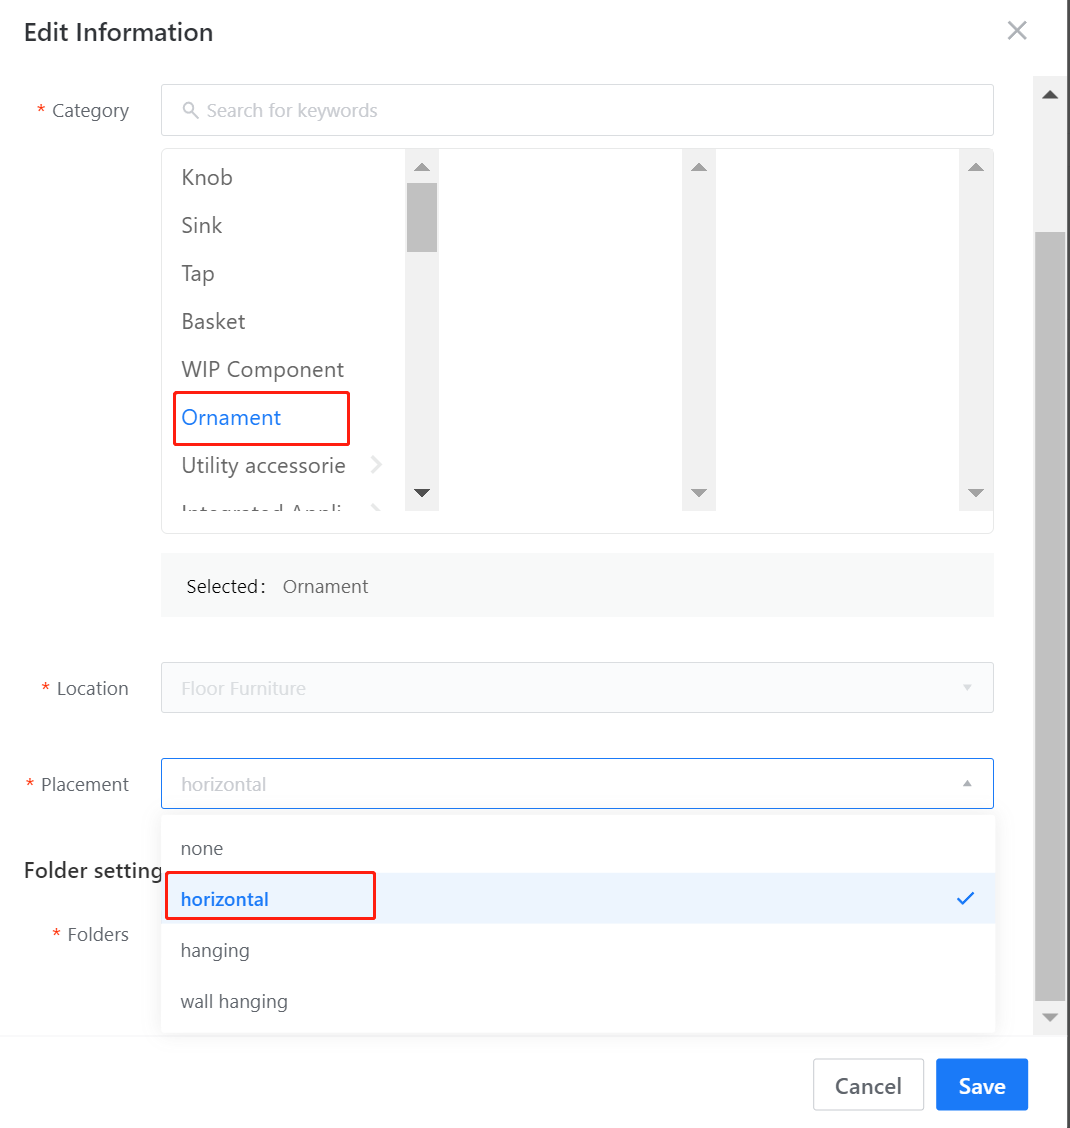This screenshot has height=1128, width=1070.
Task: Open the Location dropdown
Action: pyautogui.click(x=577, y=688)
